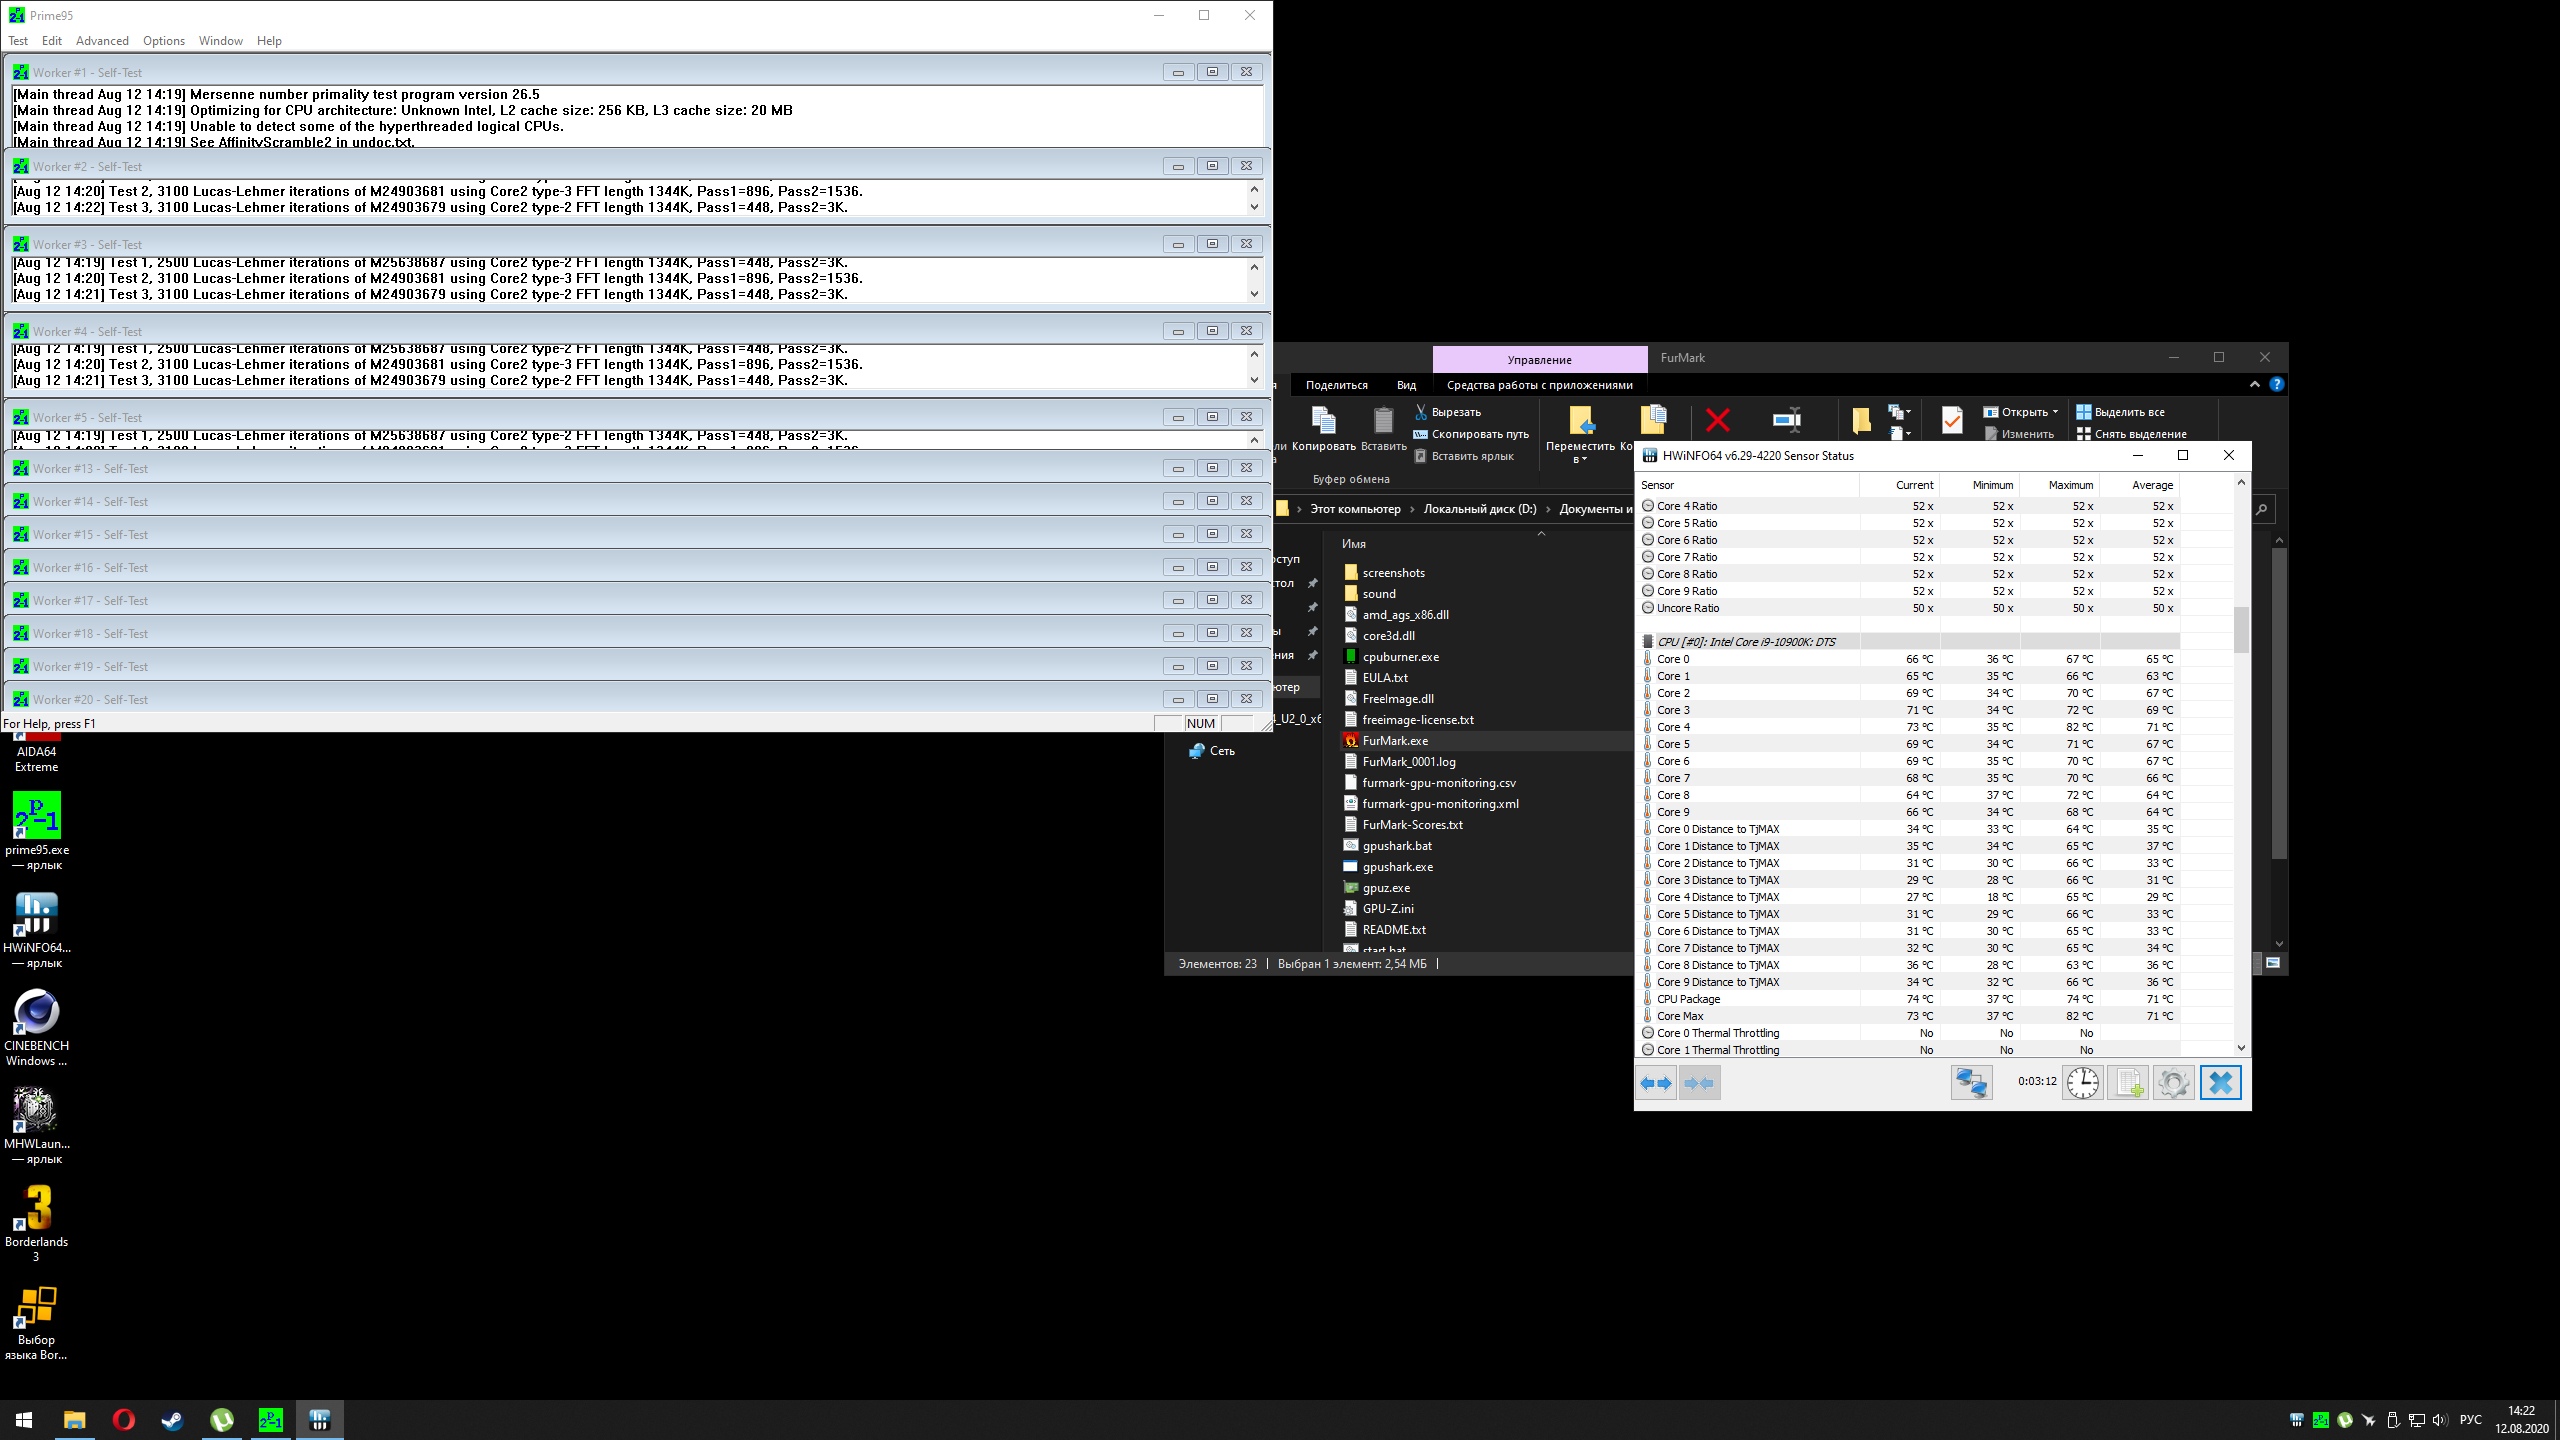2560x1440 pixels.
Task: Click the clock reset timer icon
Action: click(x=2082, y=1083)
